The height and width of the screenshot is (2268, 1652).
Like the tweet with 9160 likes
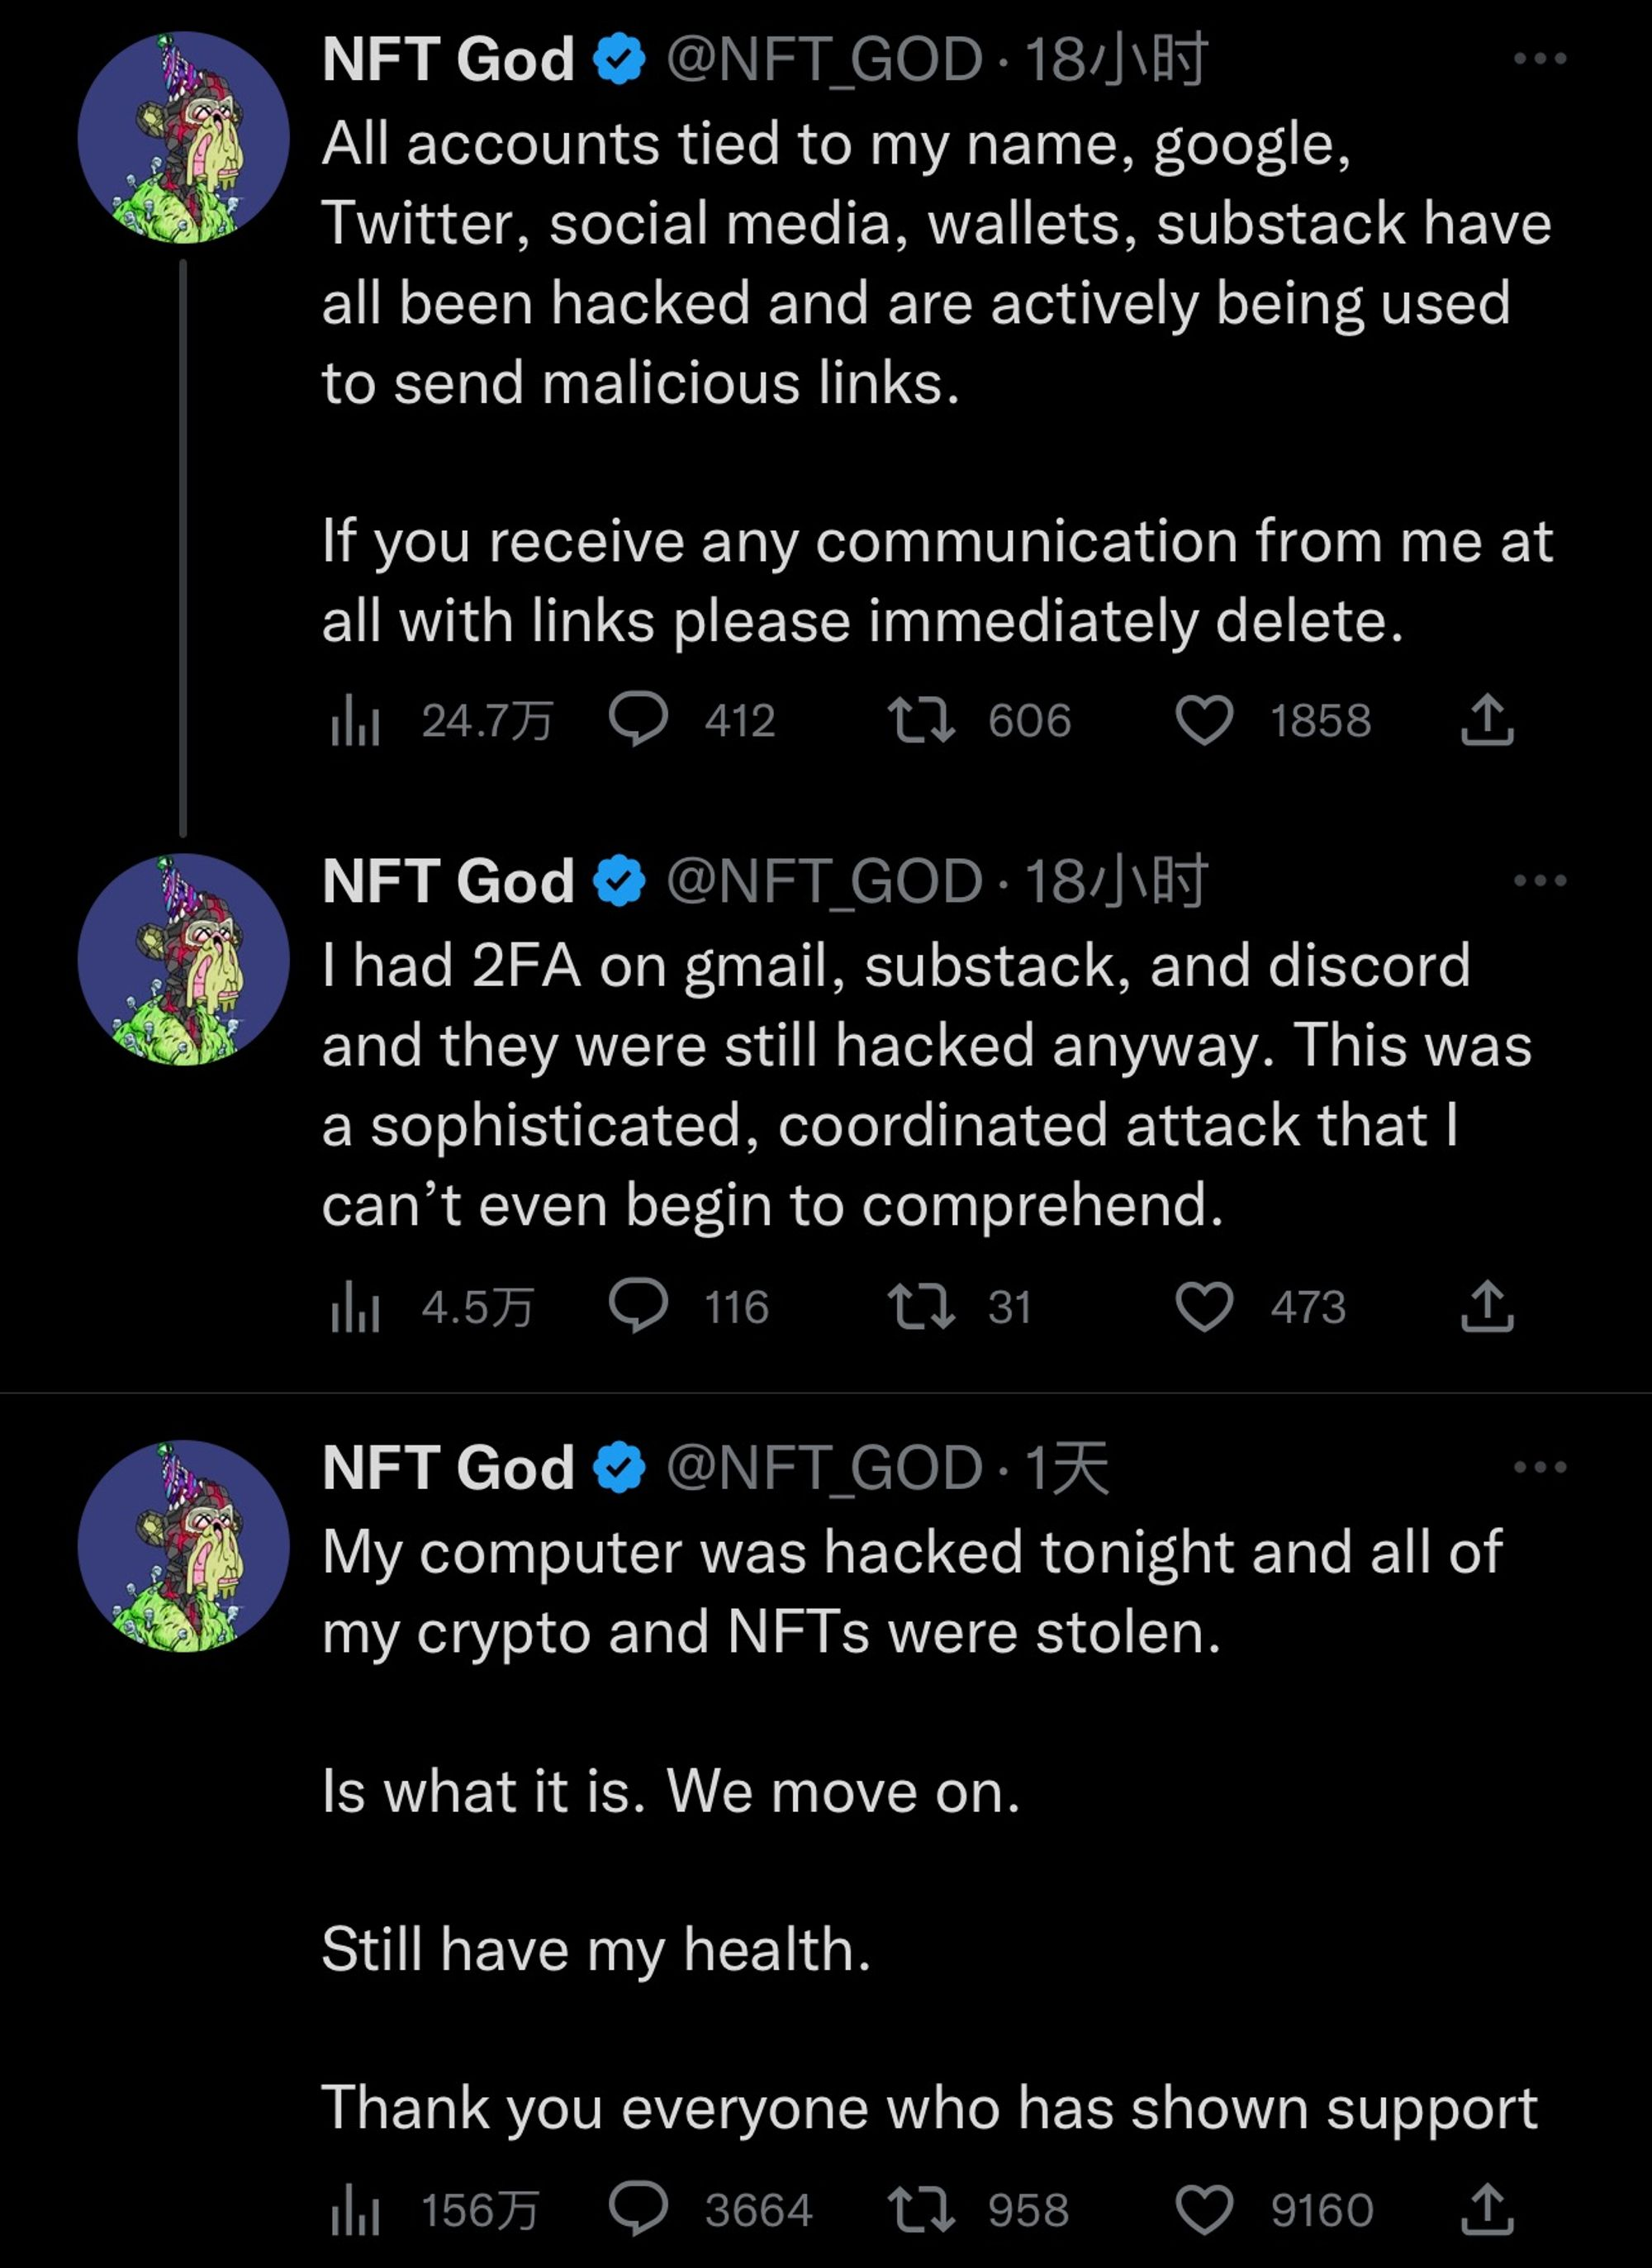1204,2210
